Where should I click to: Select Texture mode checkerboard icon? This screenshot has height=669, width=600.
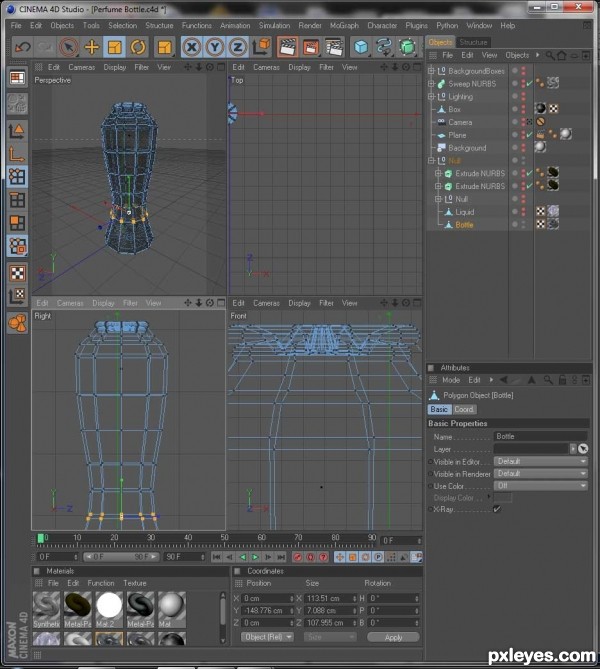[17, 273]
